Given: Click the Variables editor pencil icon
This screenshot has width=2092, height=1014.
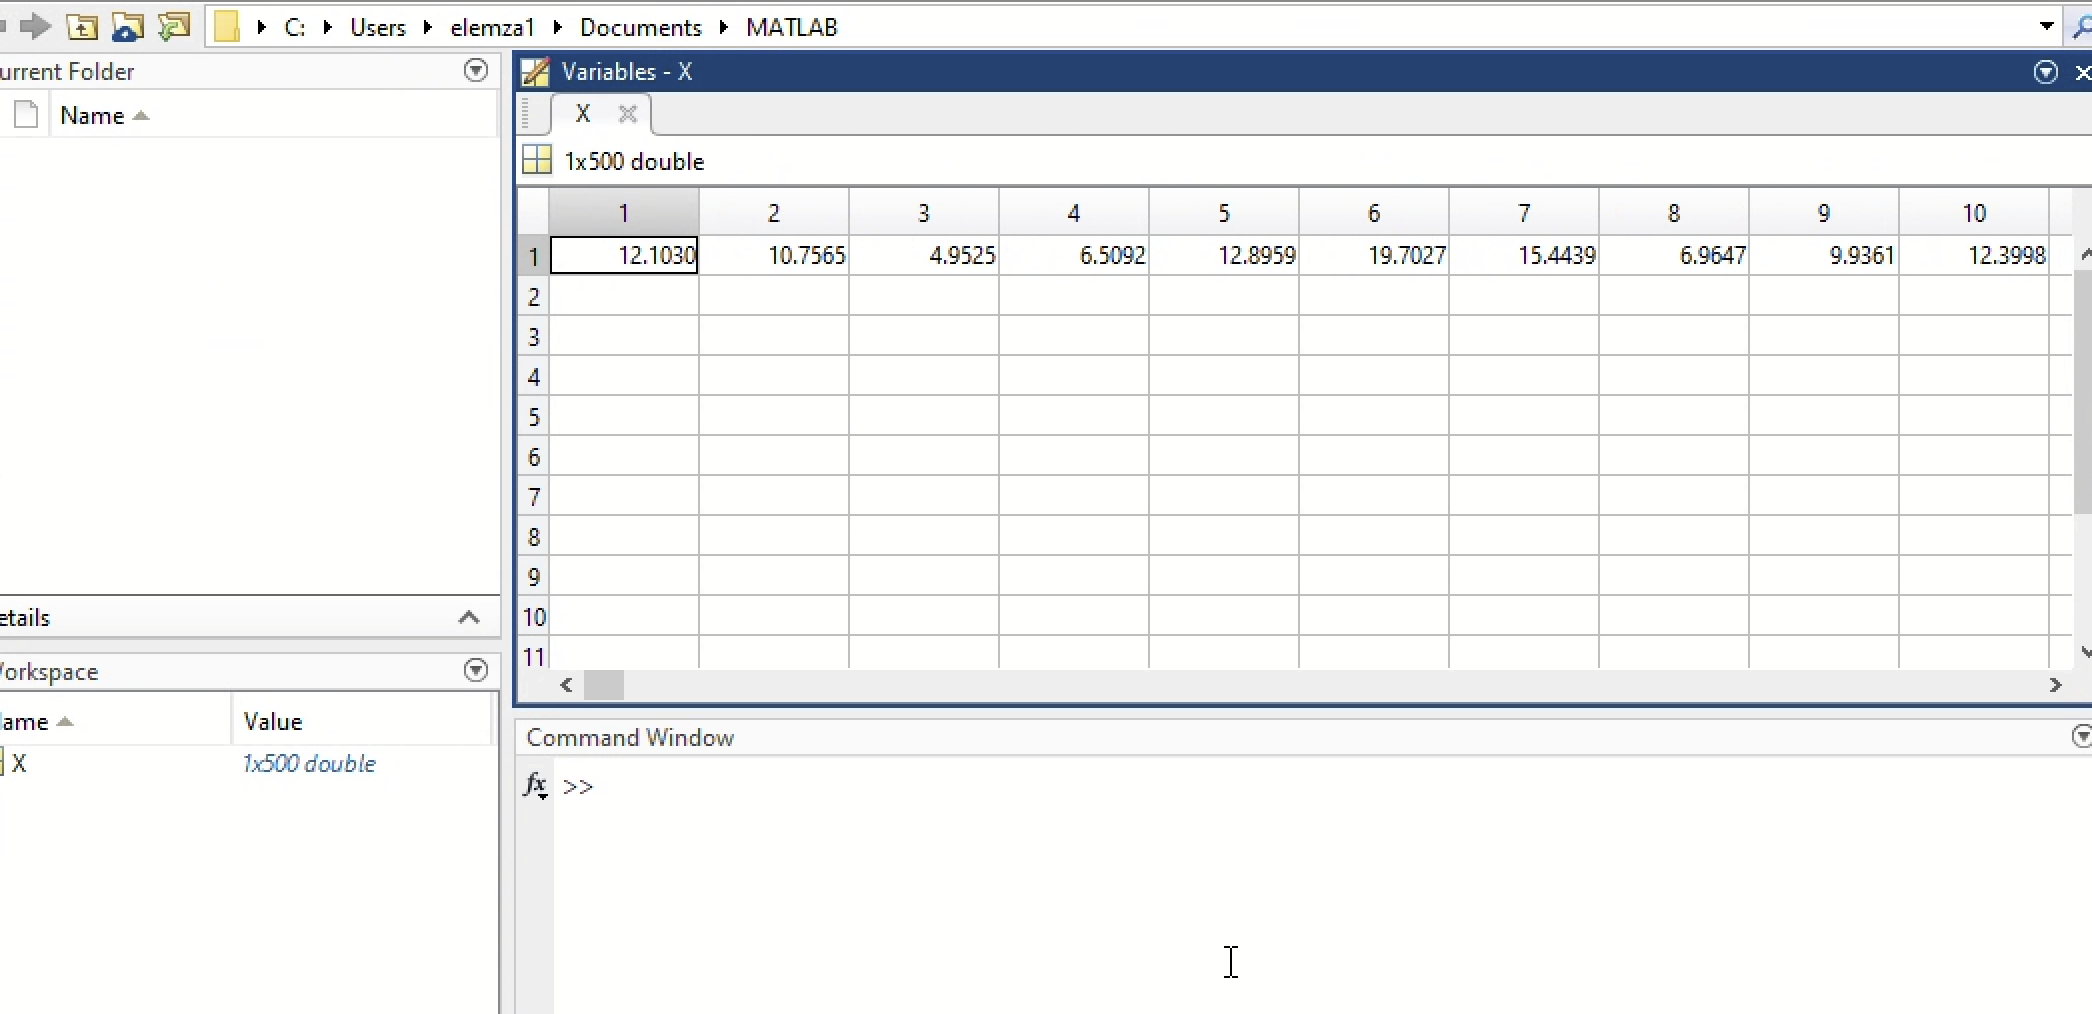Looking at the screenshot, I should [536, 72].
